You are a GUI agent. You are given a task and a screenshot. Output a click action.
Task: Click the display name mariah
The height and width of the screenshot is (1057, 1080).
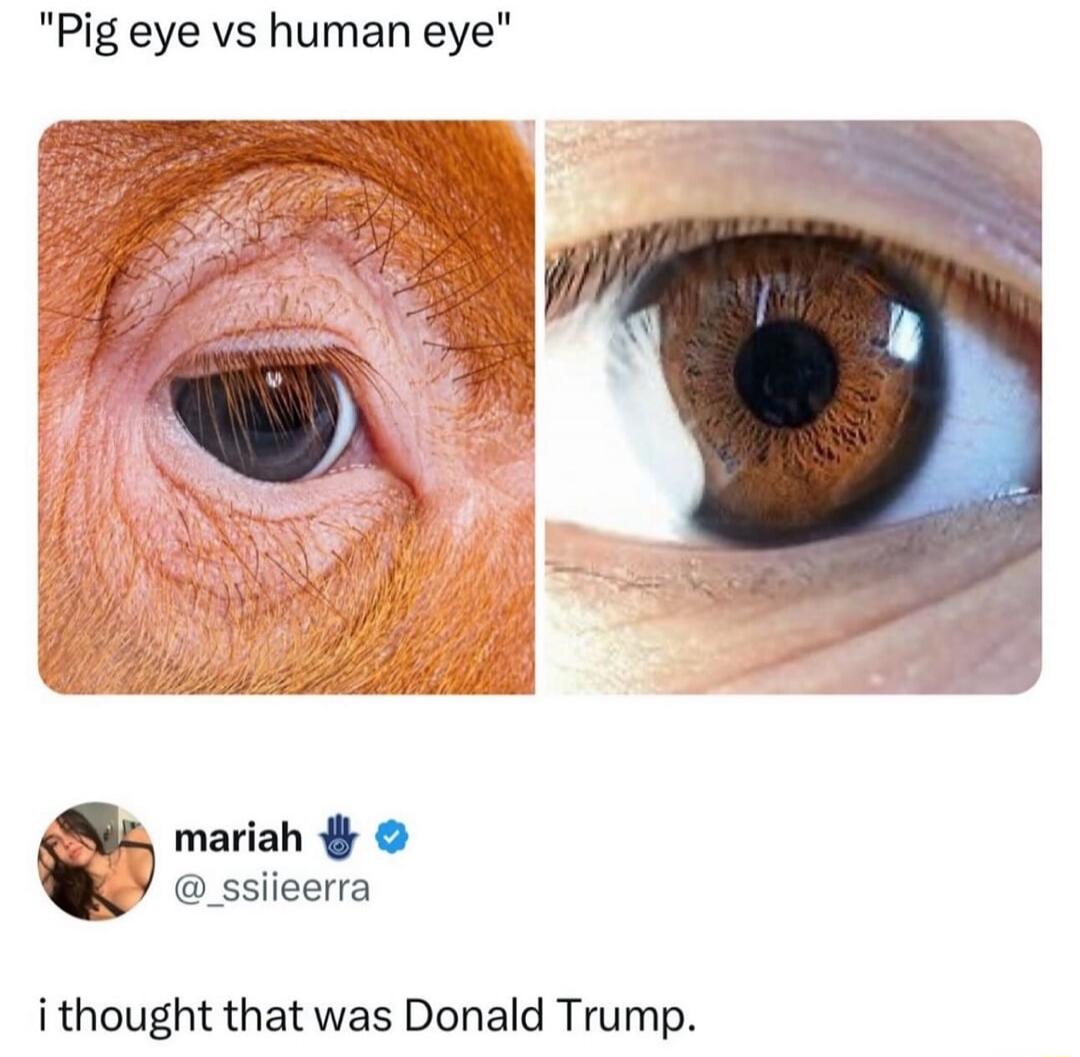click(x=238, y=839)
